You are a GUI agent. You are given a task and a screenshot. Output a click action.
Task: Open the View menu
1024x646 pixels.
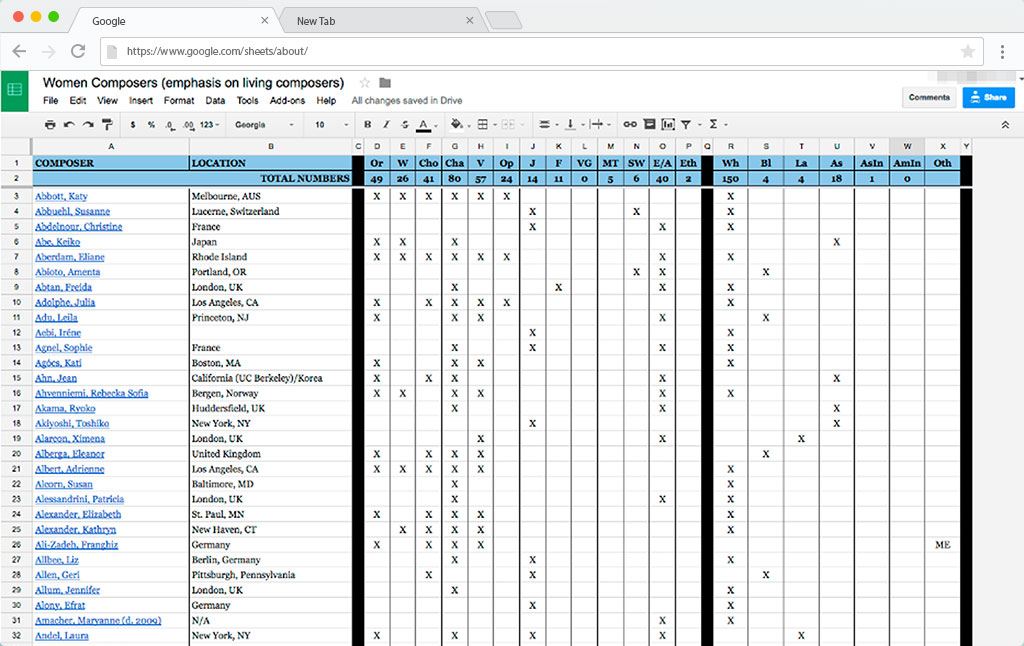click(108, 101)
